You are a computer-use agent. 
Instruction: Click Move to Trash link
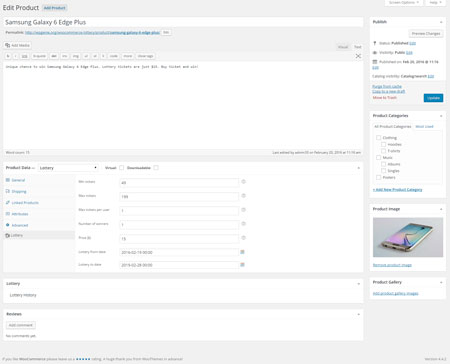click(x=385, y=98)
